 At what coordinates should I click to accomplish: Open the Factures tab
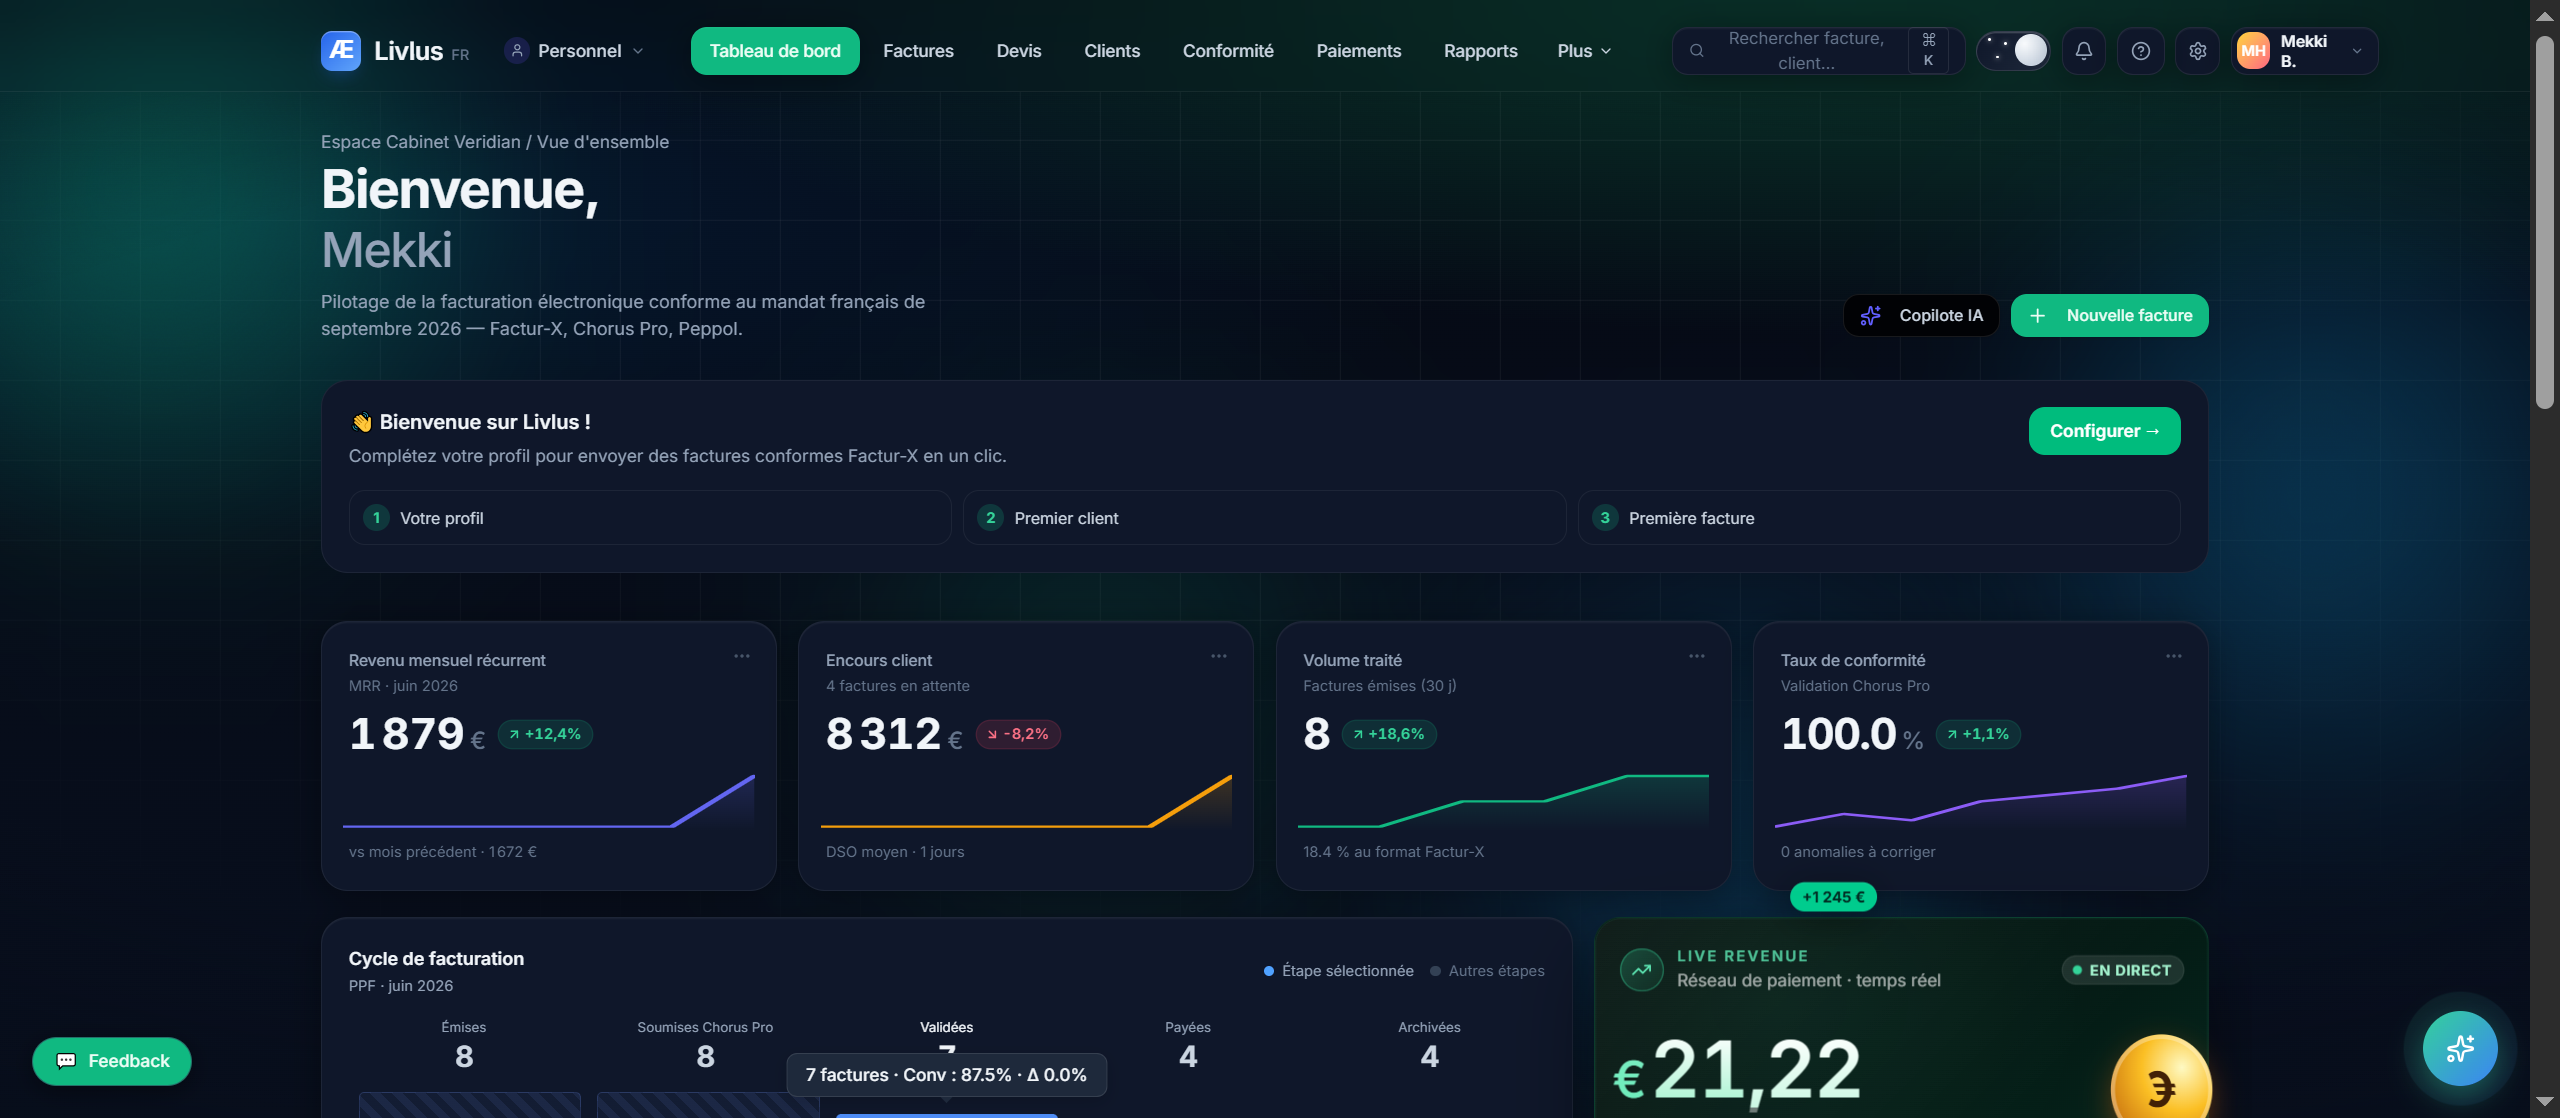pos(918,51)
